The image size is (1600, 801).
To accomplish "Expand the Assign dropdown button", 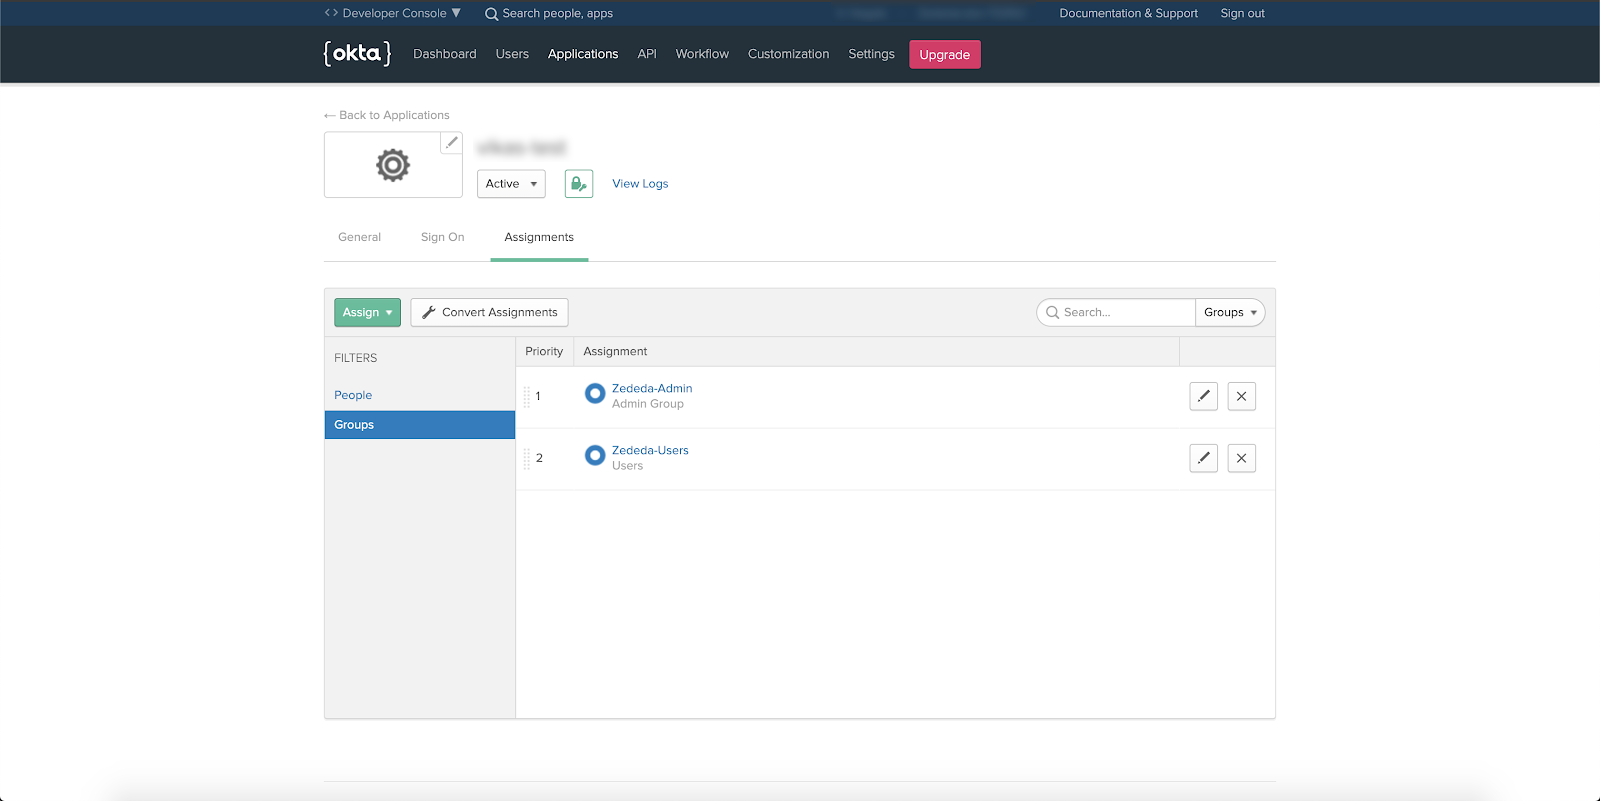I will coord(367,312).
